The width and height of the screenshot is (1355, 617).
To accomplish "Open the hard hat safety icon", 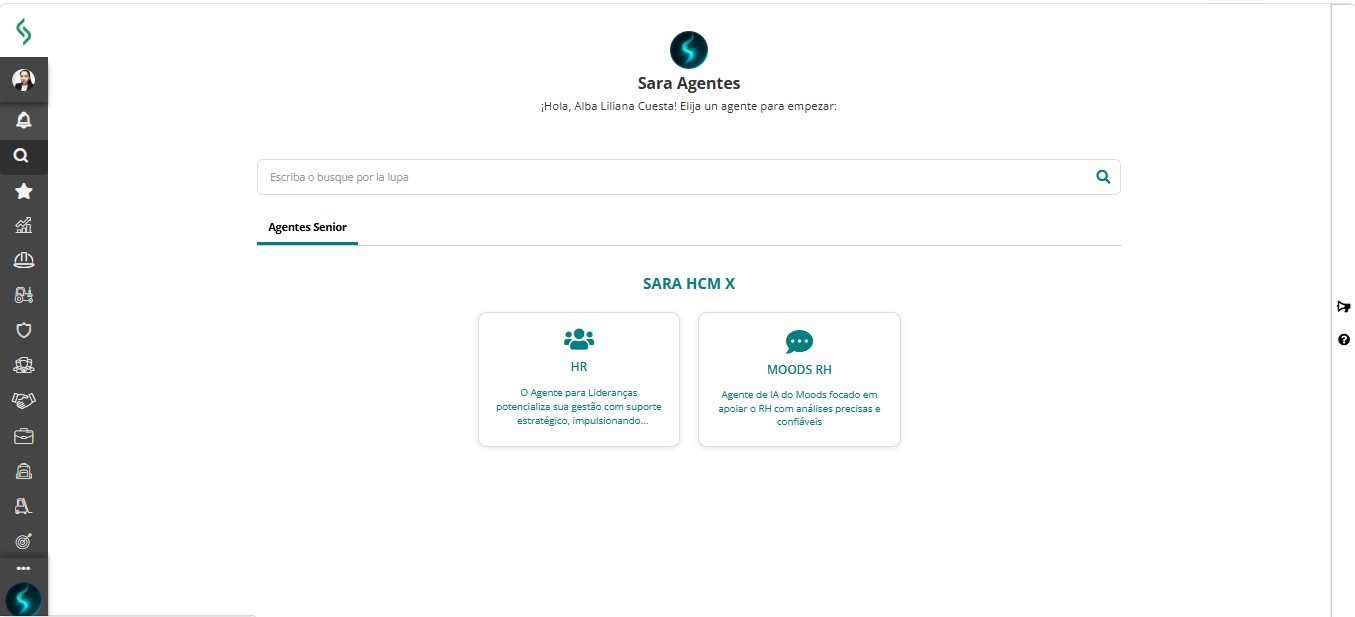I will point(23,260).
